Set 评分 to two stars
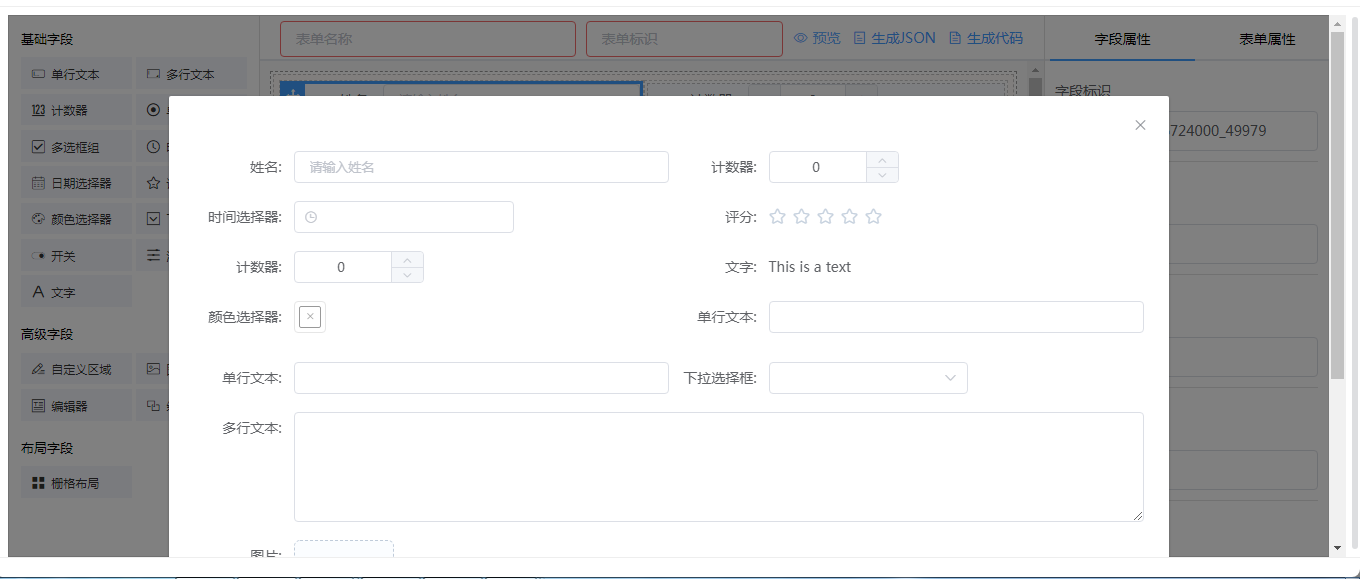The image size is (1360, 579). click(801, 216)
